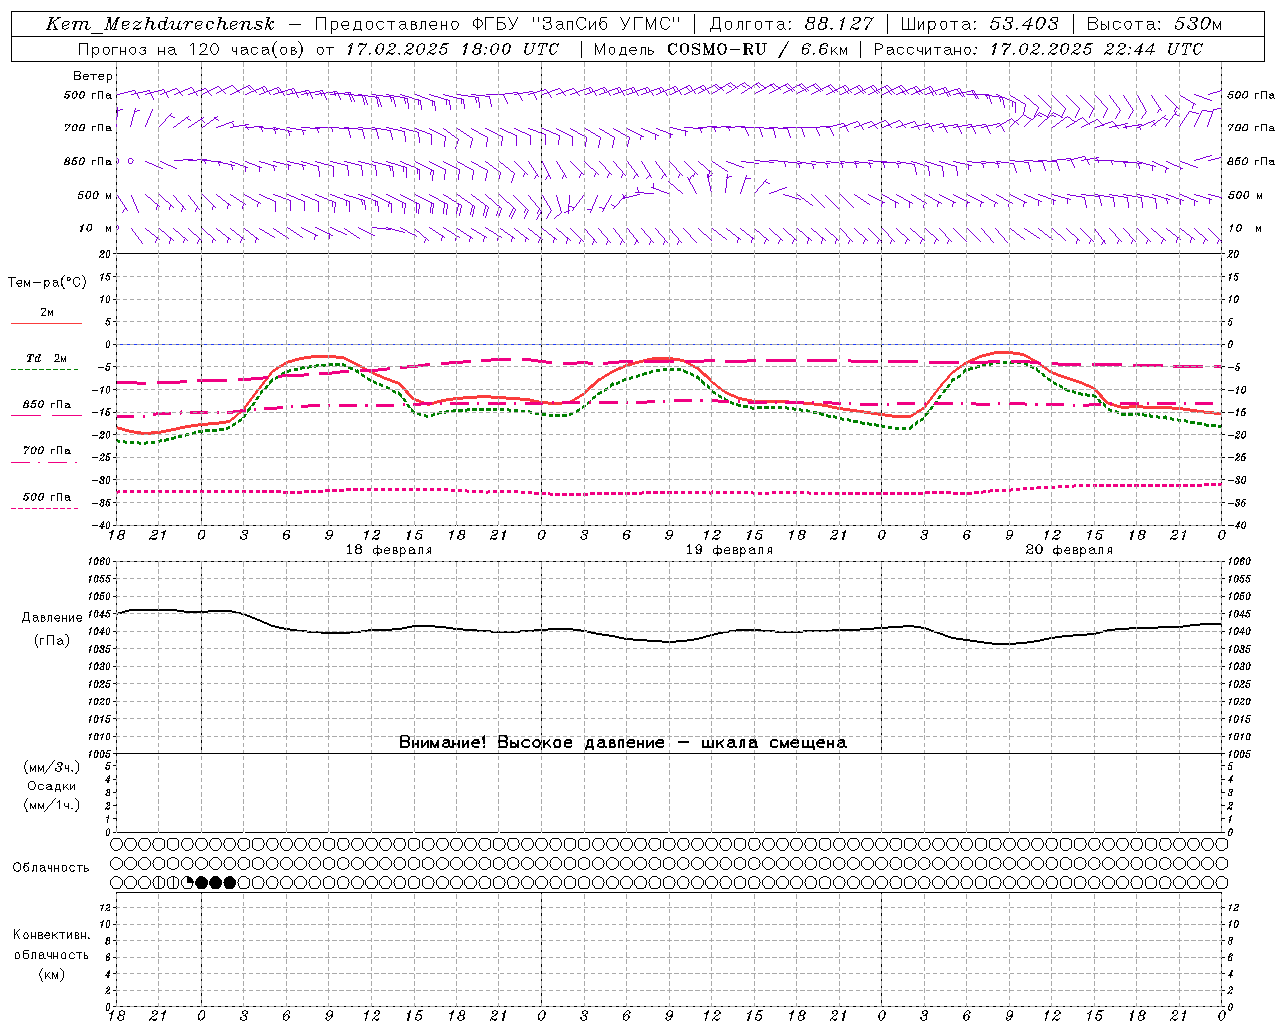The image size is (1280, 1024).
Task: Click the Ветер panel label
Action: (92, 76)
